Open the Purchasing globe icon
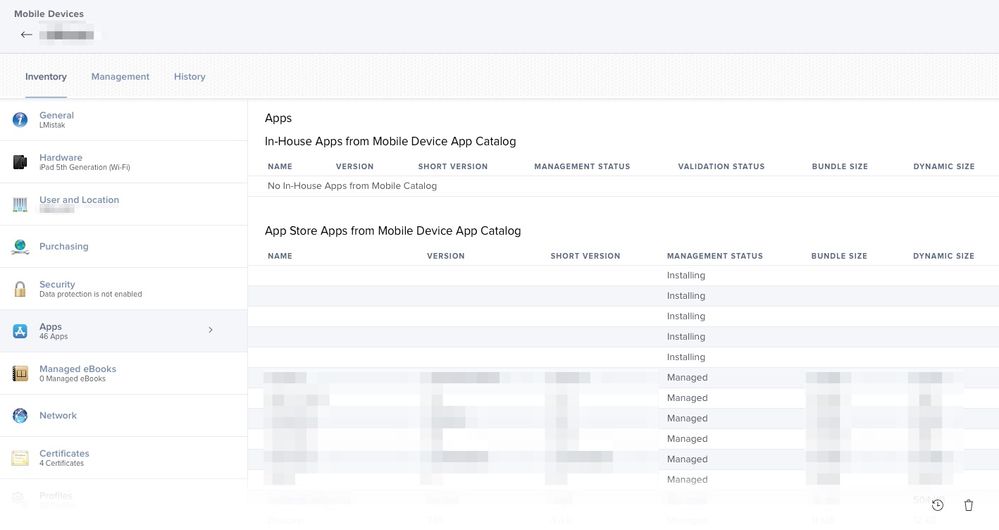The image size is (999, 530). click(20, 247)
